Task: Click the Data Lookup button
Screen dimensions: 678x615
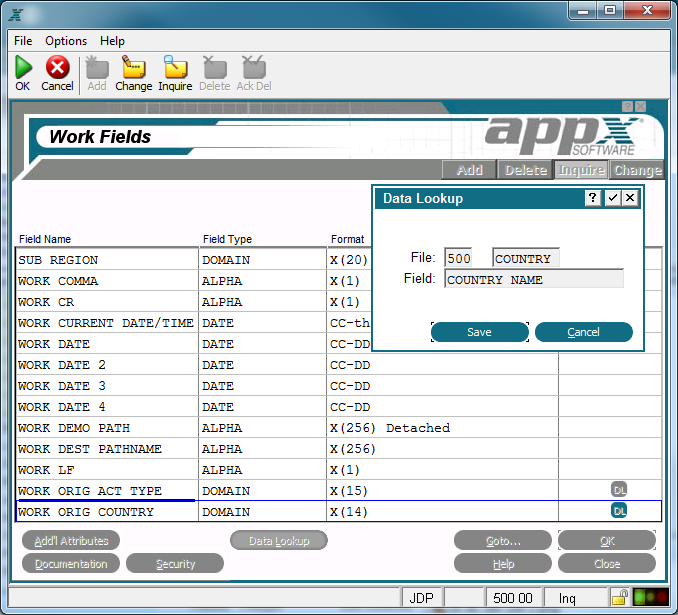Action: tap(279, 541)
